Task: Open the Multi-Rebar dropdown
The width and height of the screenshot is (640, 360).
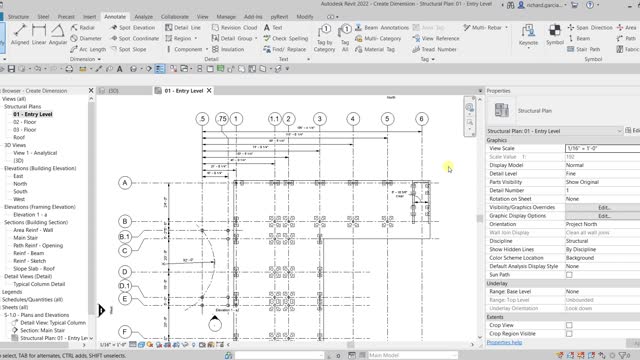Action: click(x=507, y=27)
